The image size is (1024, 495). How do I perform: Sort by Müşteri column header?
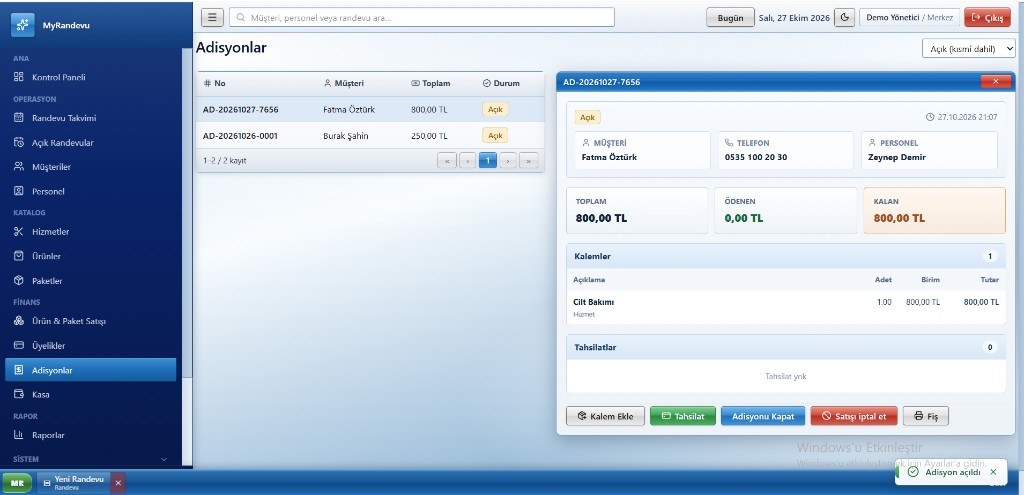[344, 84]
